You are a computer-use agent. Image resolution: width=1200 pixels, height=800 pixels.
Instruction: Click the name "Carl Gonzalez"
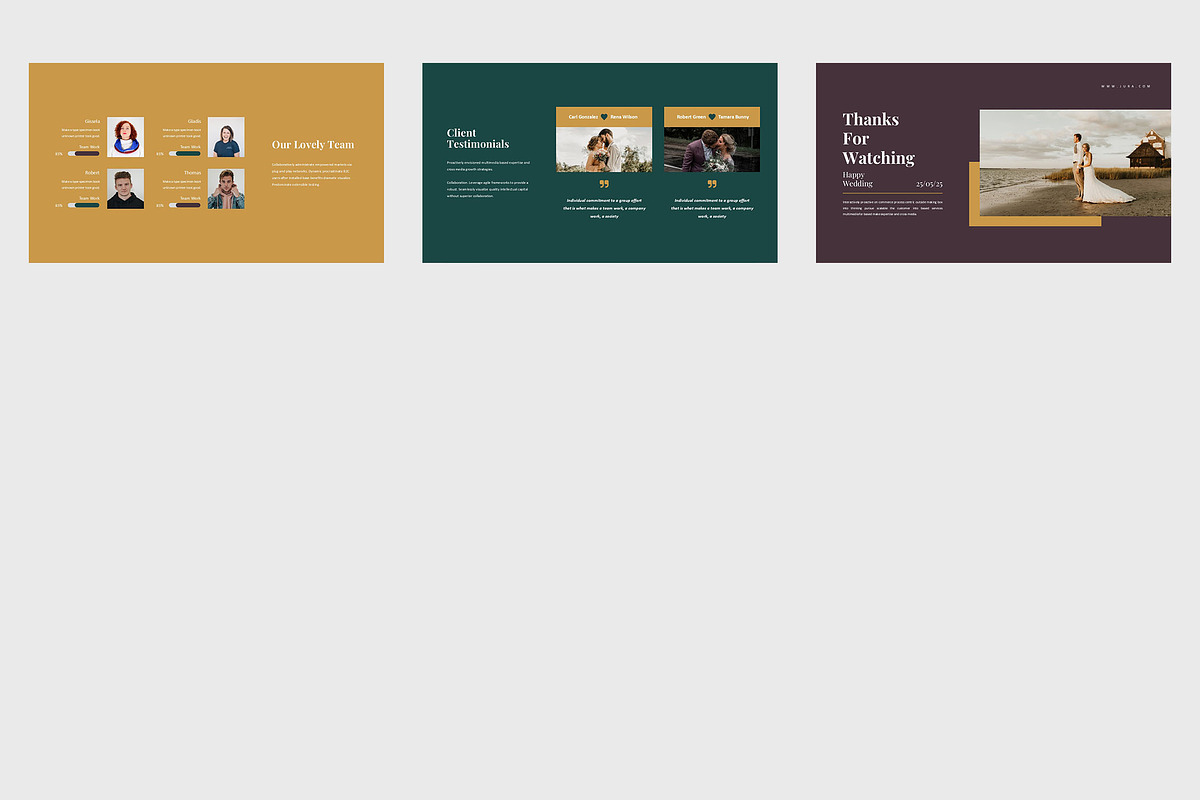point(583,117)
